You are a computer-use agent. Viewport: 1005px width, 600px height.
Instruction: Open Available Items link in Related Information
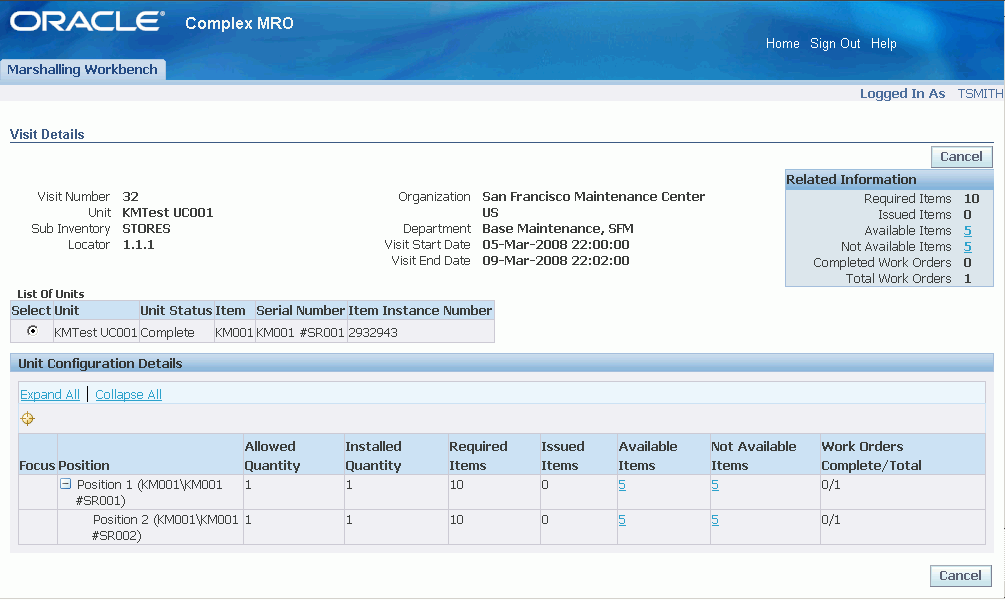click(x=967, y=230)
